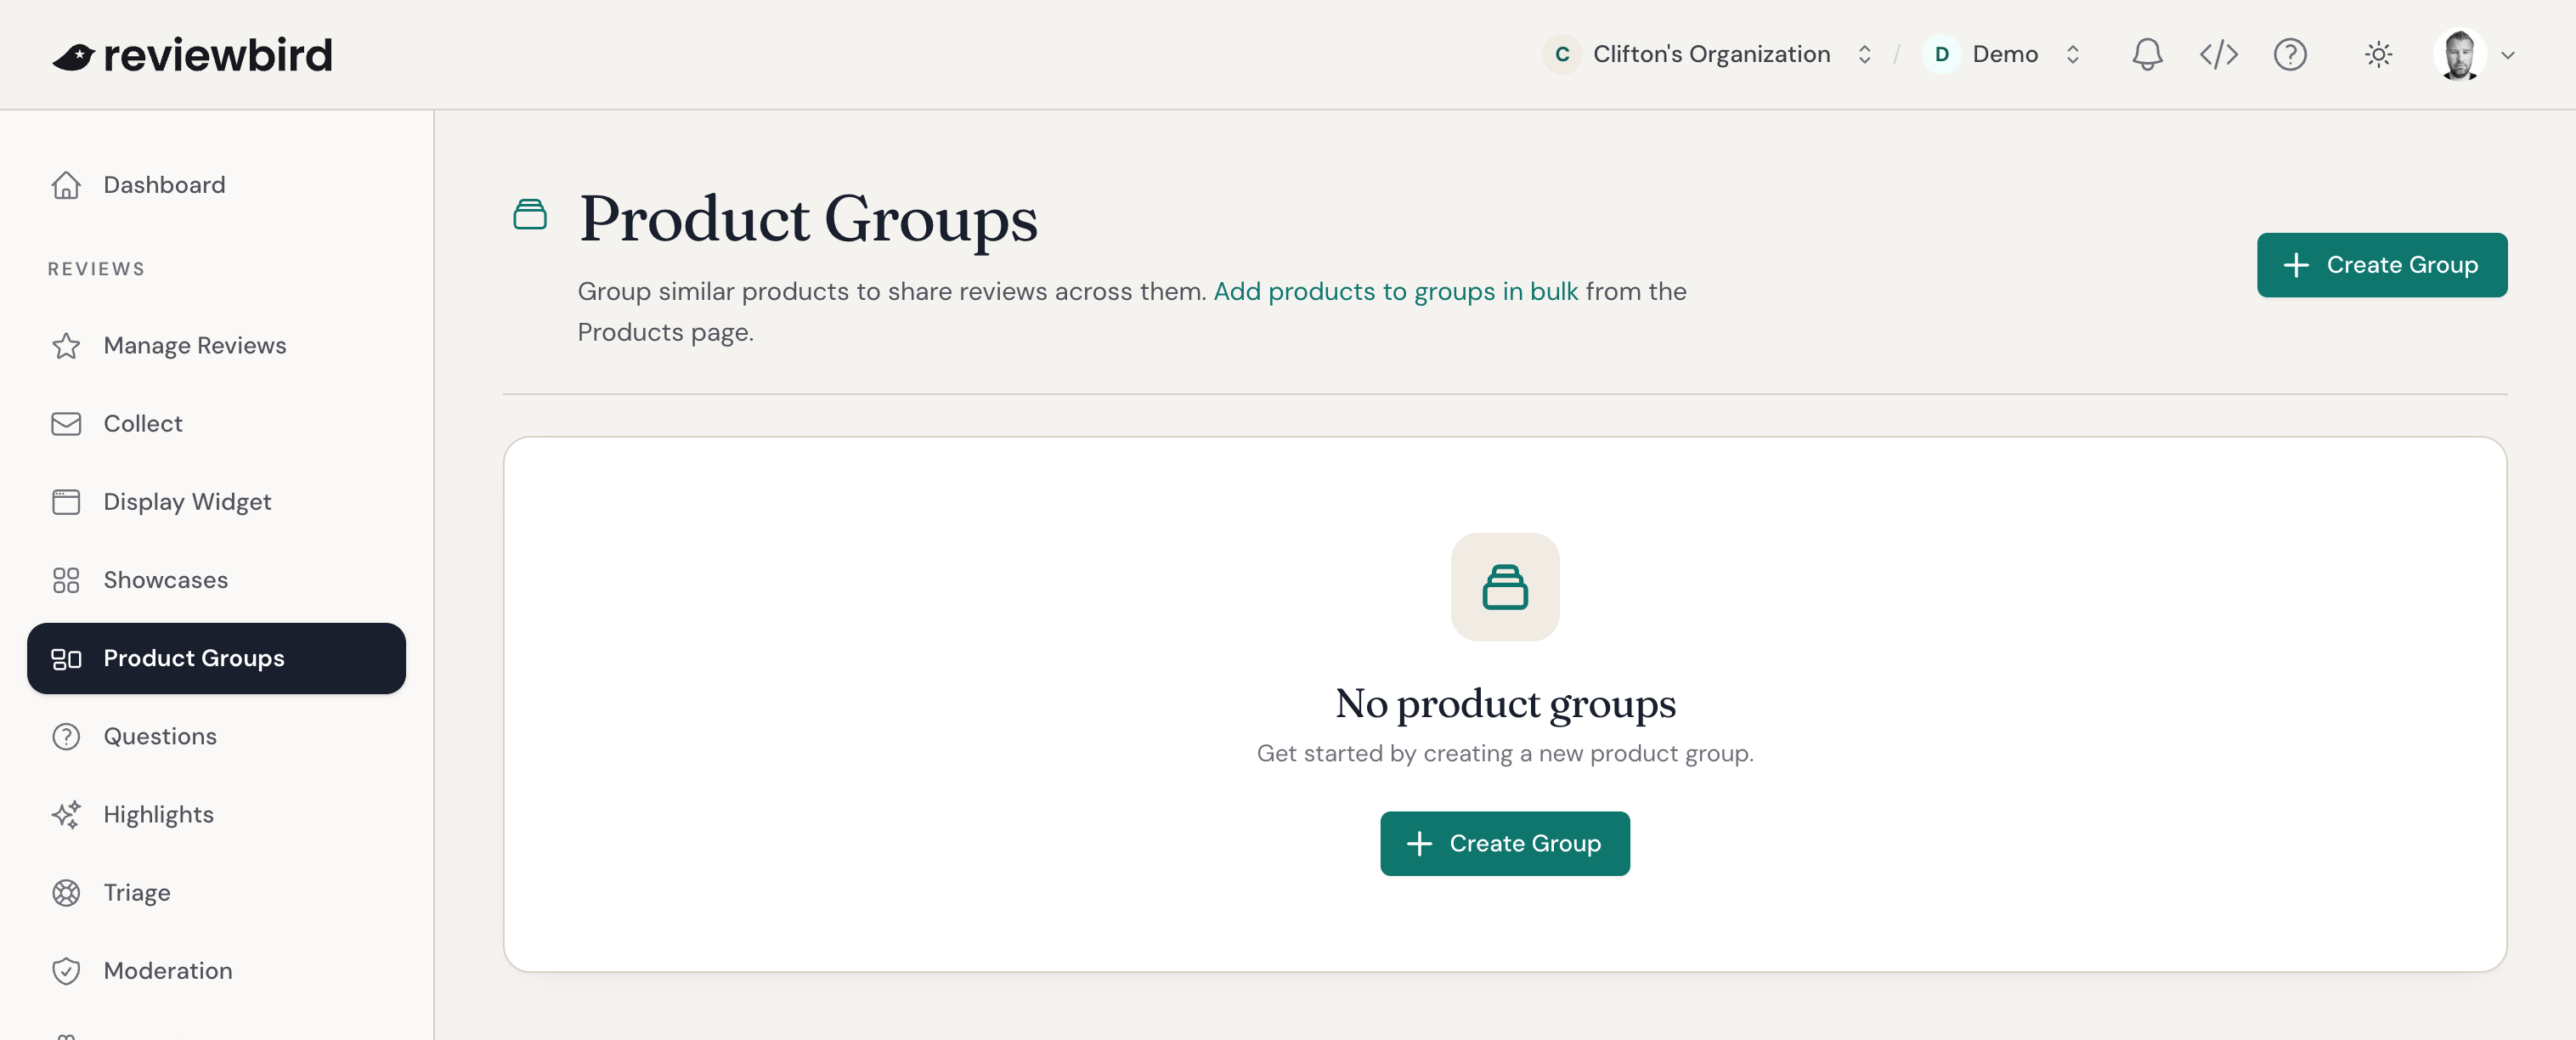Click the user profile avatar
Image resolution: width=2576 pixels, height=1040 pixels.
2459,54
